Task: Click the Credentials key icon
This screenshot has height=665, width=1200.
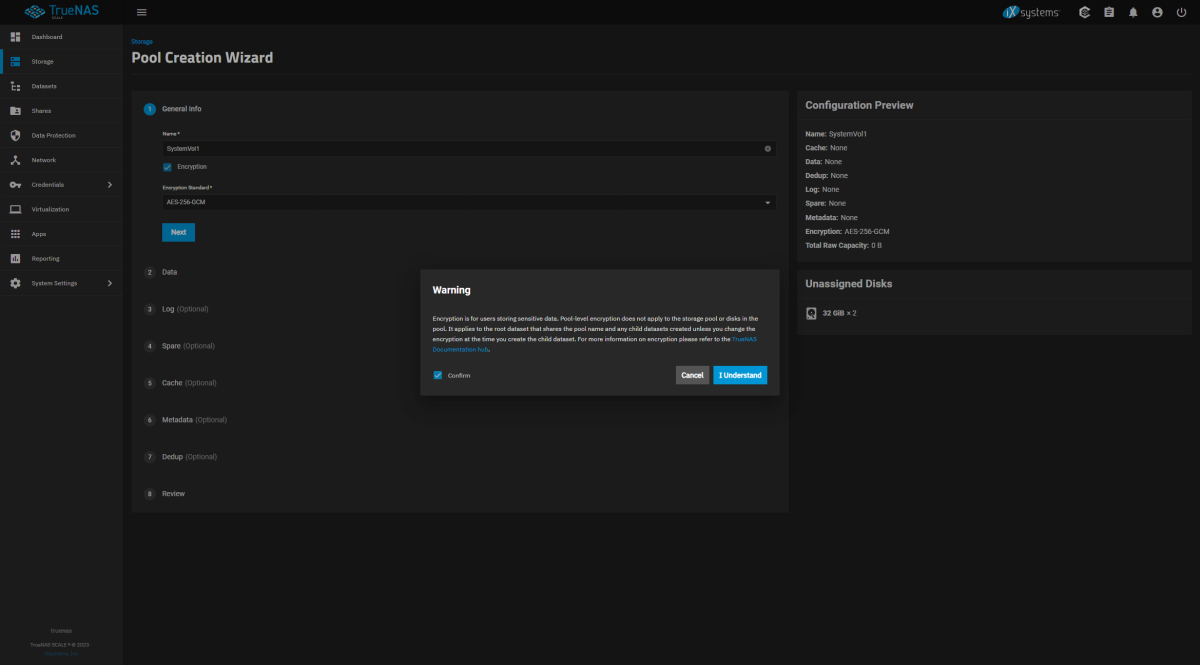Action: click(15, 185)
